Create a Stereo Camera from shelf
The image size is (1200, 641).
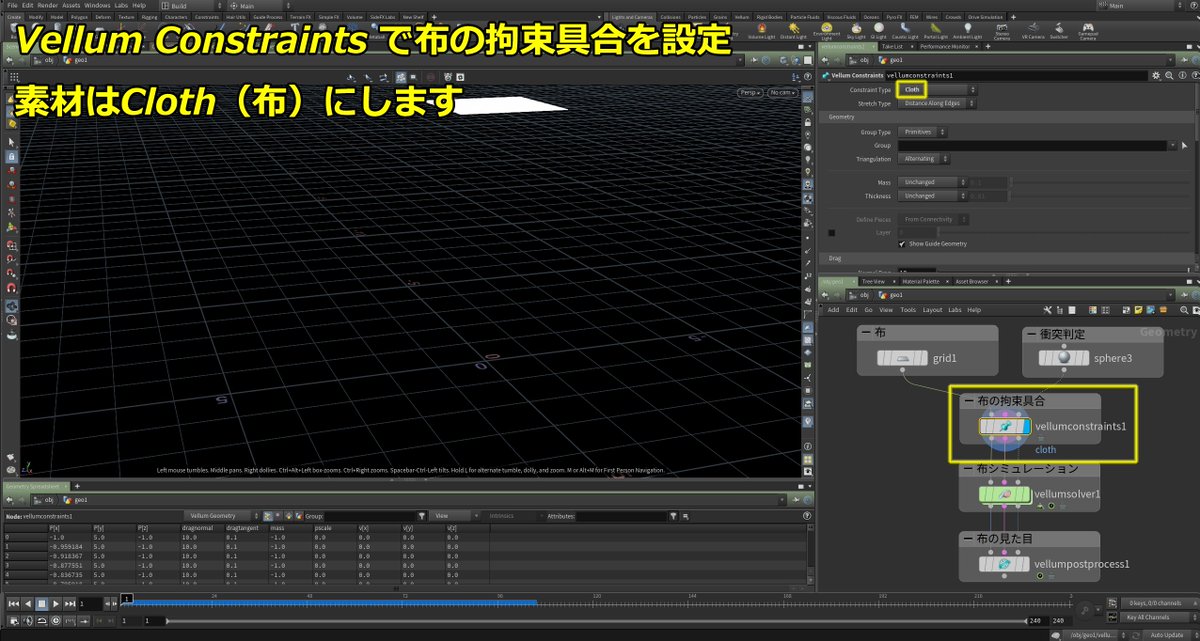pyautogui.click(x=1004, y=29)
